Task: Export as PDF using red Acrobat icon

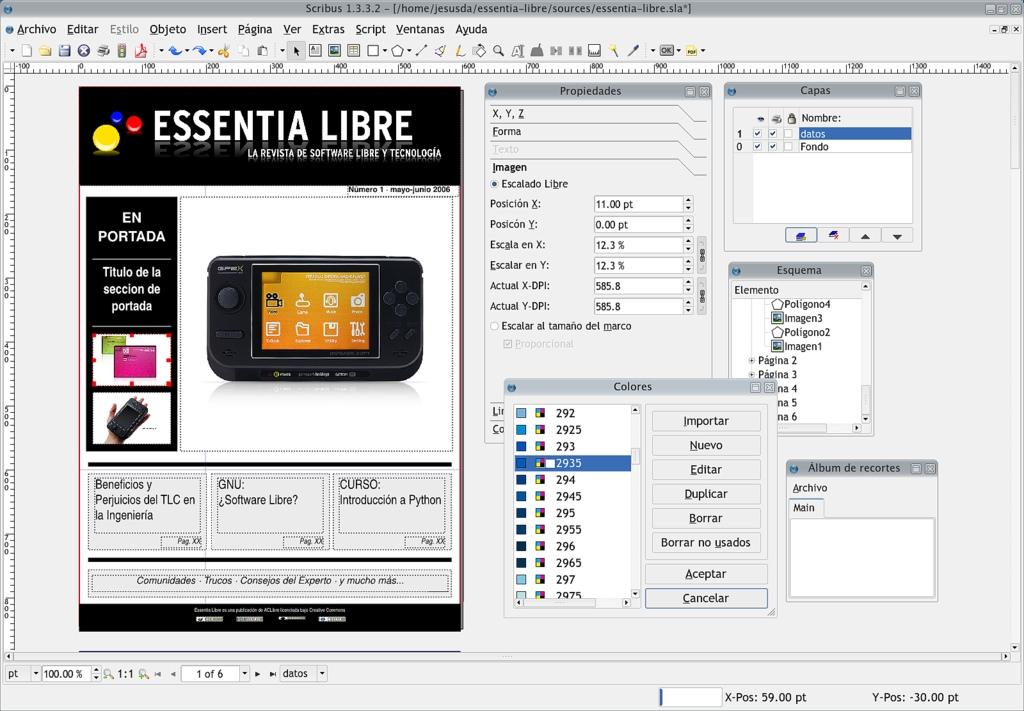Action: click(x=140, y=50)
